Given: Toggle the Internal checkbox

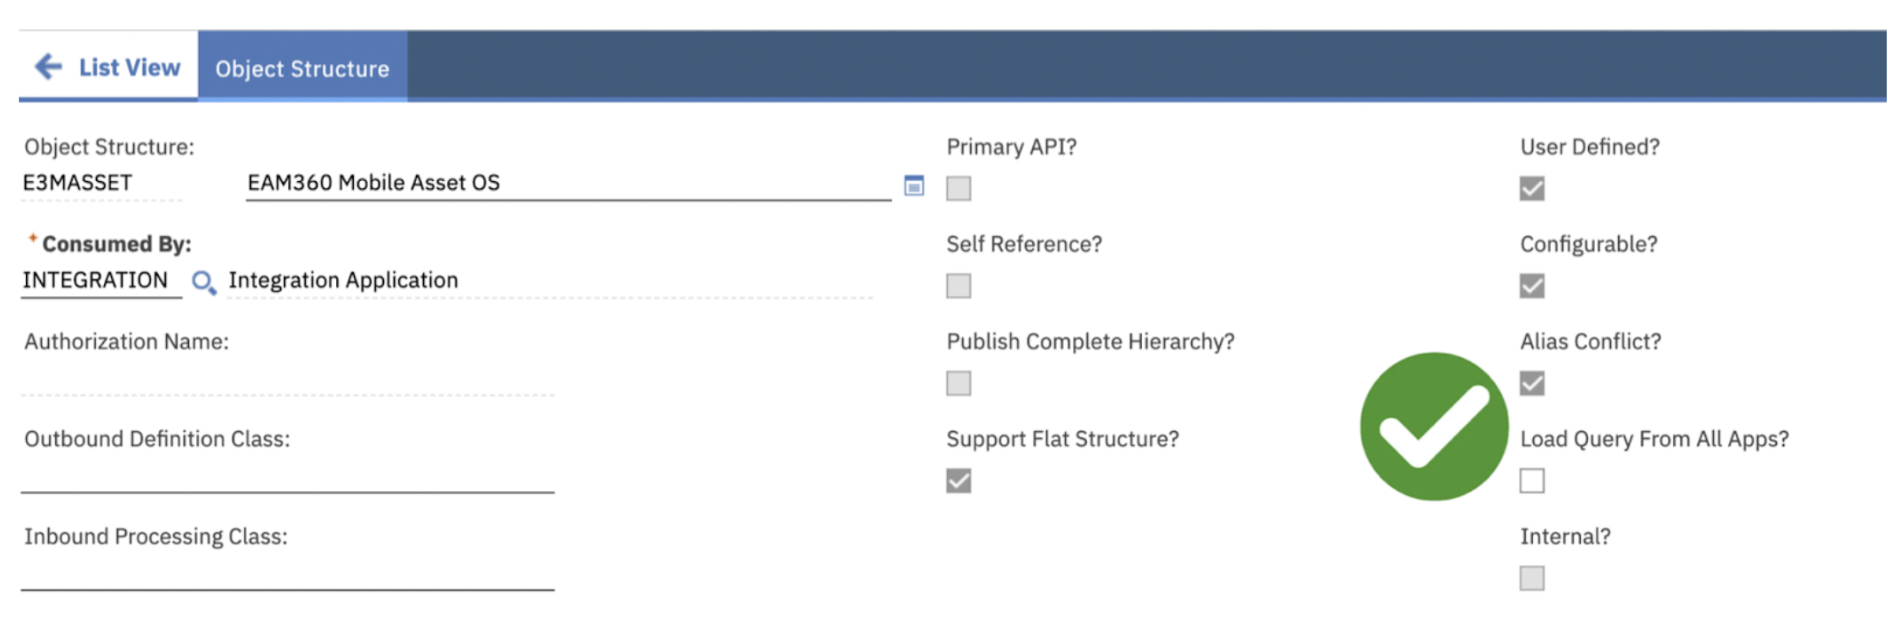Looking at the screenshot, I should tap(1532, 578).
